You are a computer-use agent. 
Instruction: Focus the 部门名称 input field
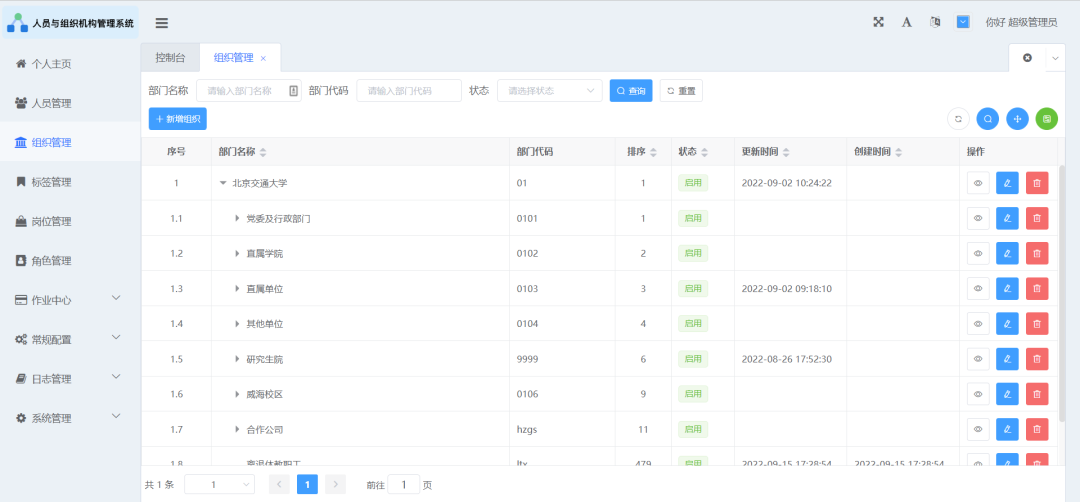coord(249,90)
